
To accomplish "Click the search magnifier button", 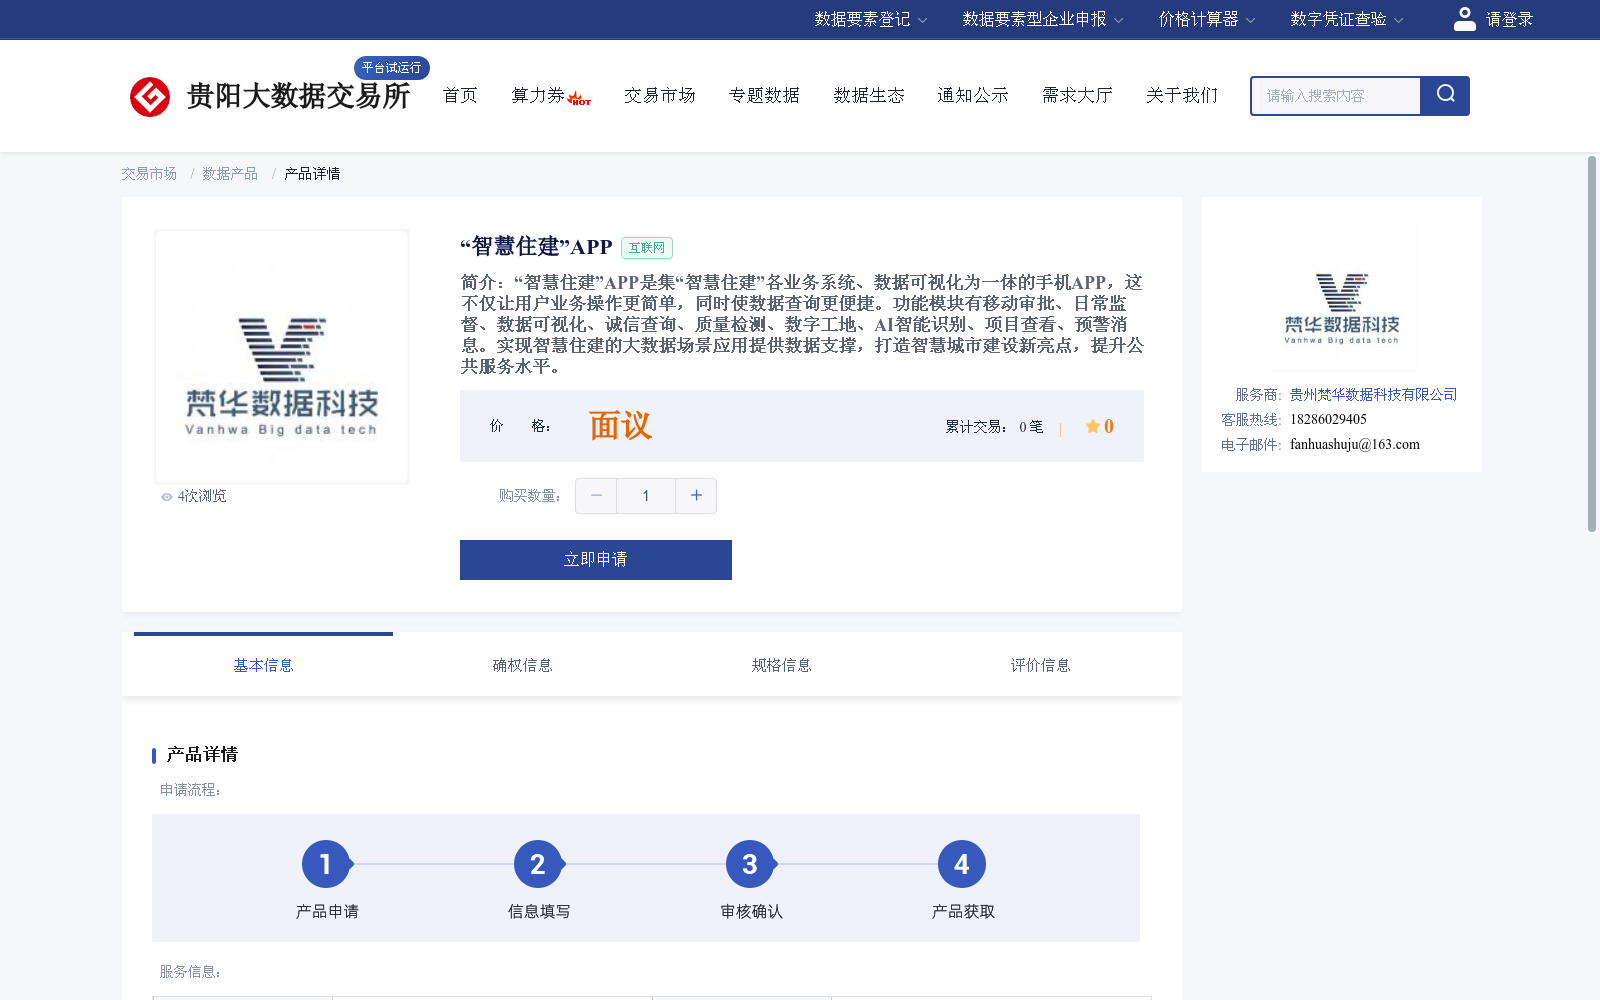I will [x=1445, y=96].
